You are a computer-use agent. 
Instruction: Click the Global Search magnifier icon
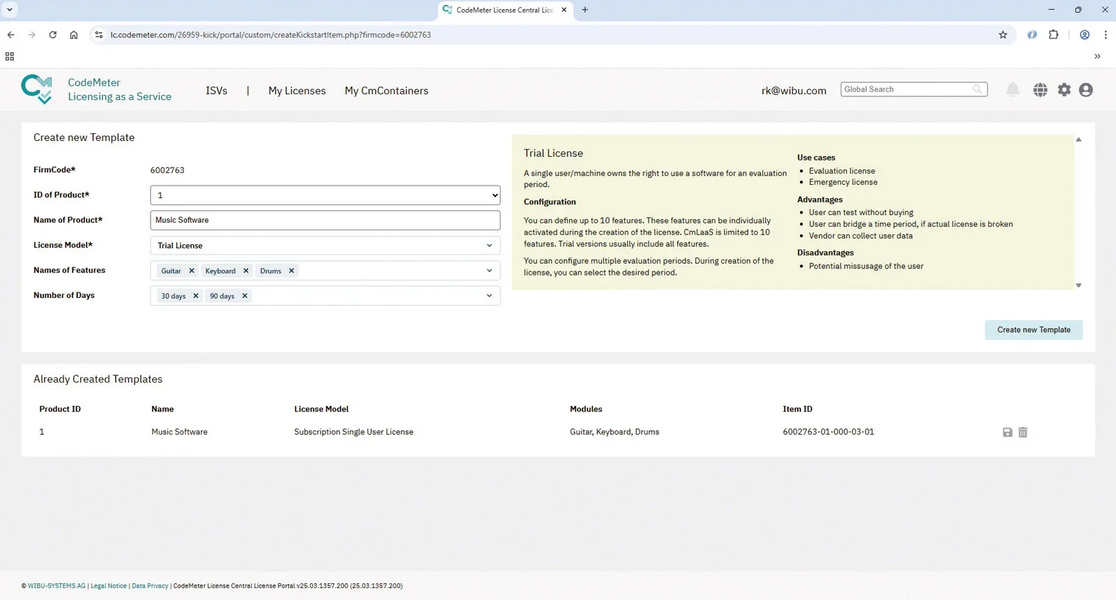[x=977, y=90]
